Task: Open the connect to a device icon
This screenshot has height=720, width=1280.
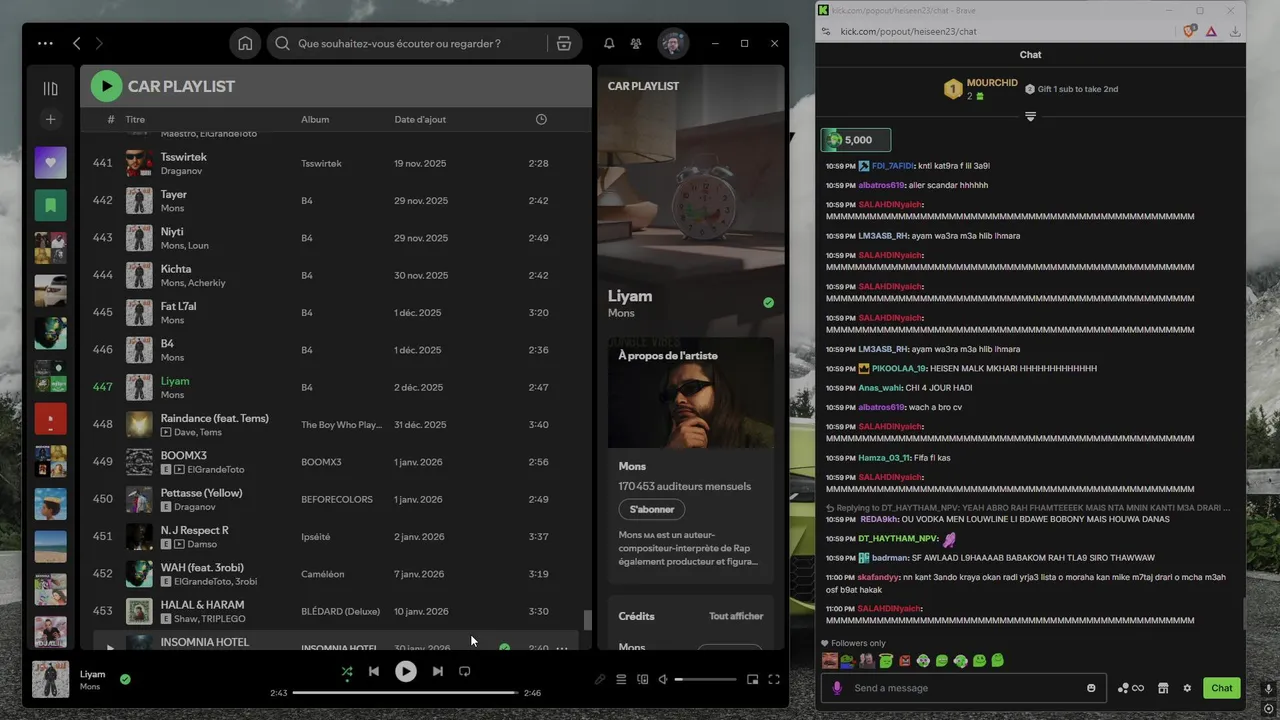Action: [x=643, y=680]
